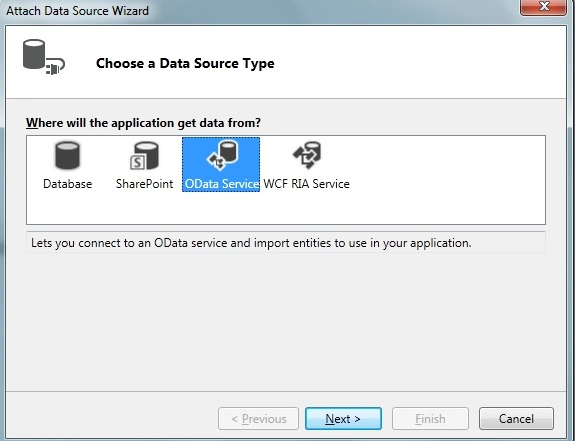Choose the WCF RIA Service icon

coord(307,155)
